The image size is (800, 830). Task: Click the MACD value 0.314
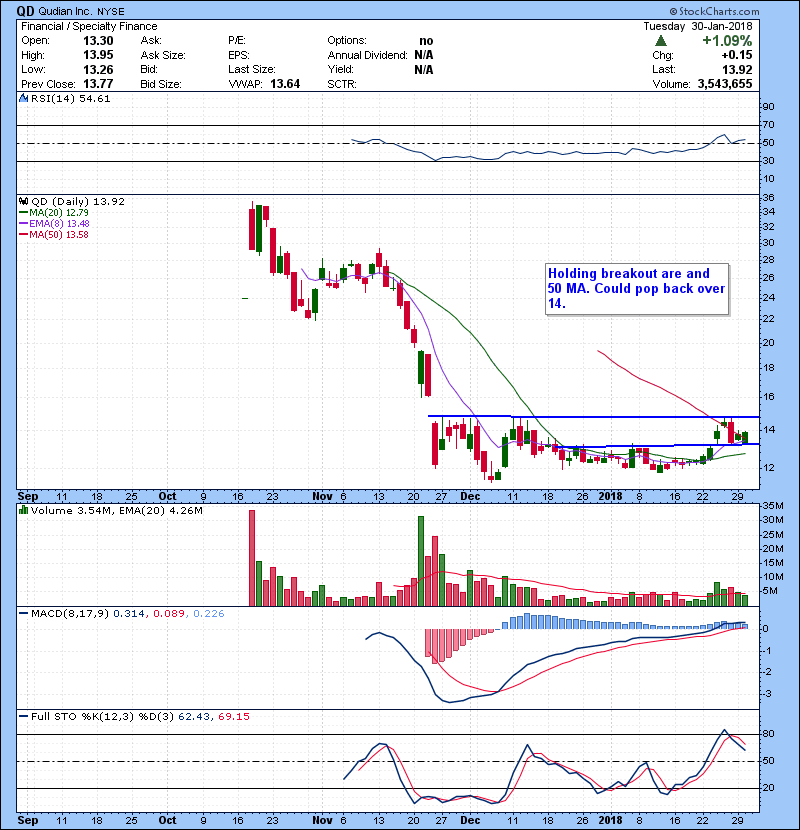coord(129,614)
